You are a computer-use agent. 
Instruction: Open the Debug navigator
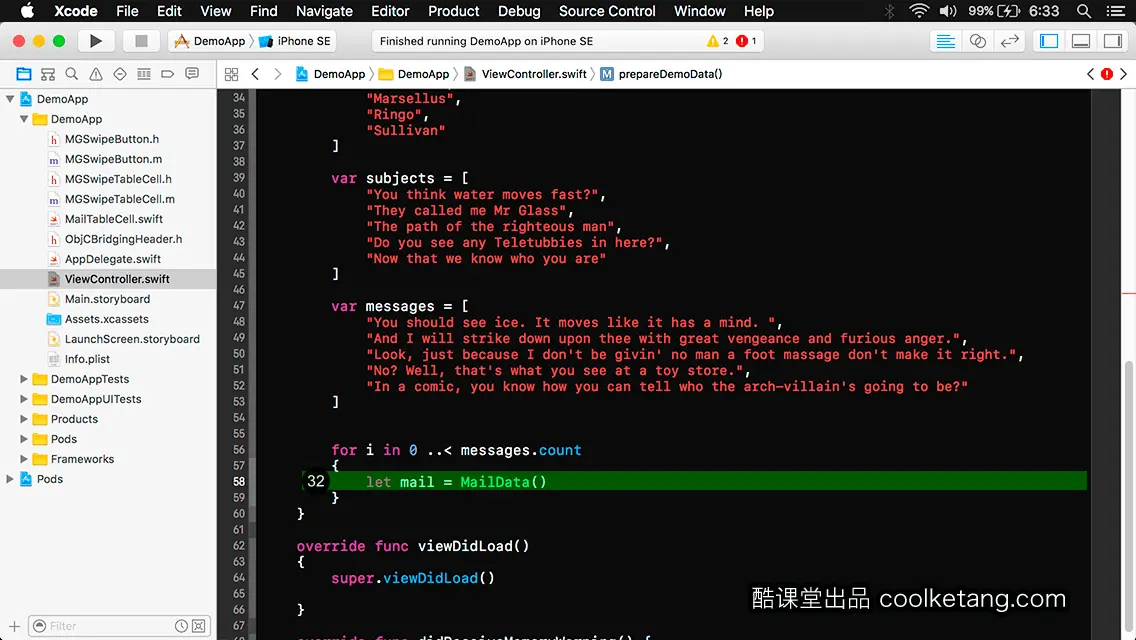click(144, 74)
